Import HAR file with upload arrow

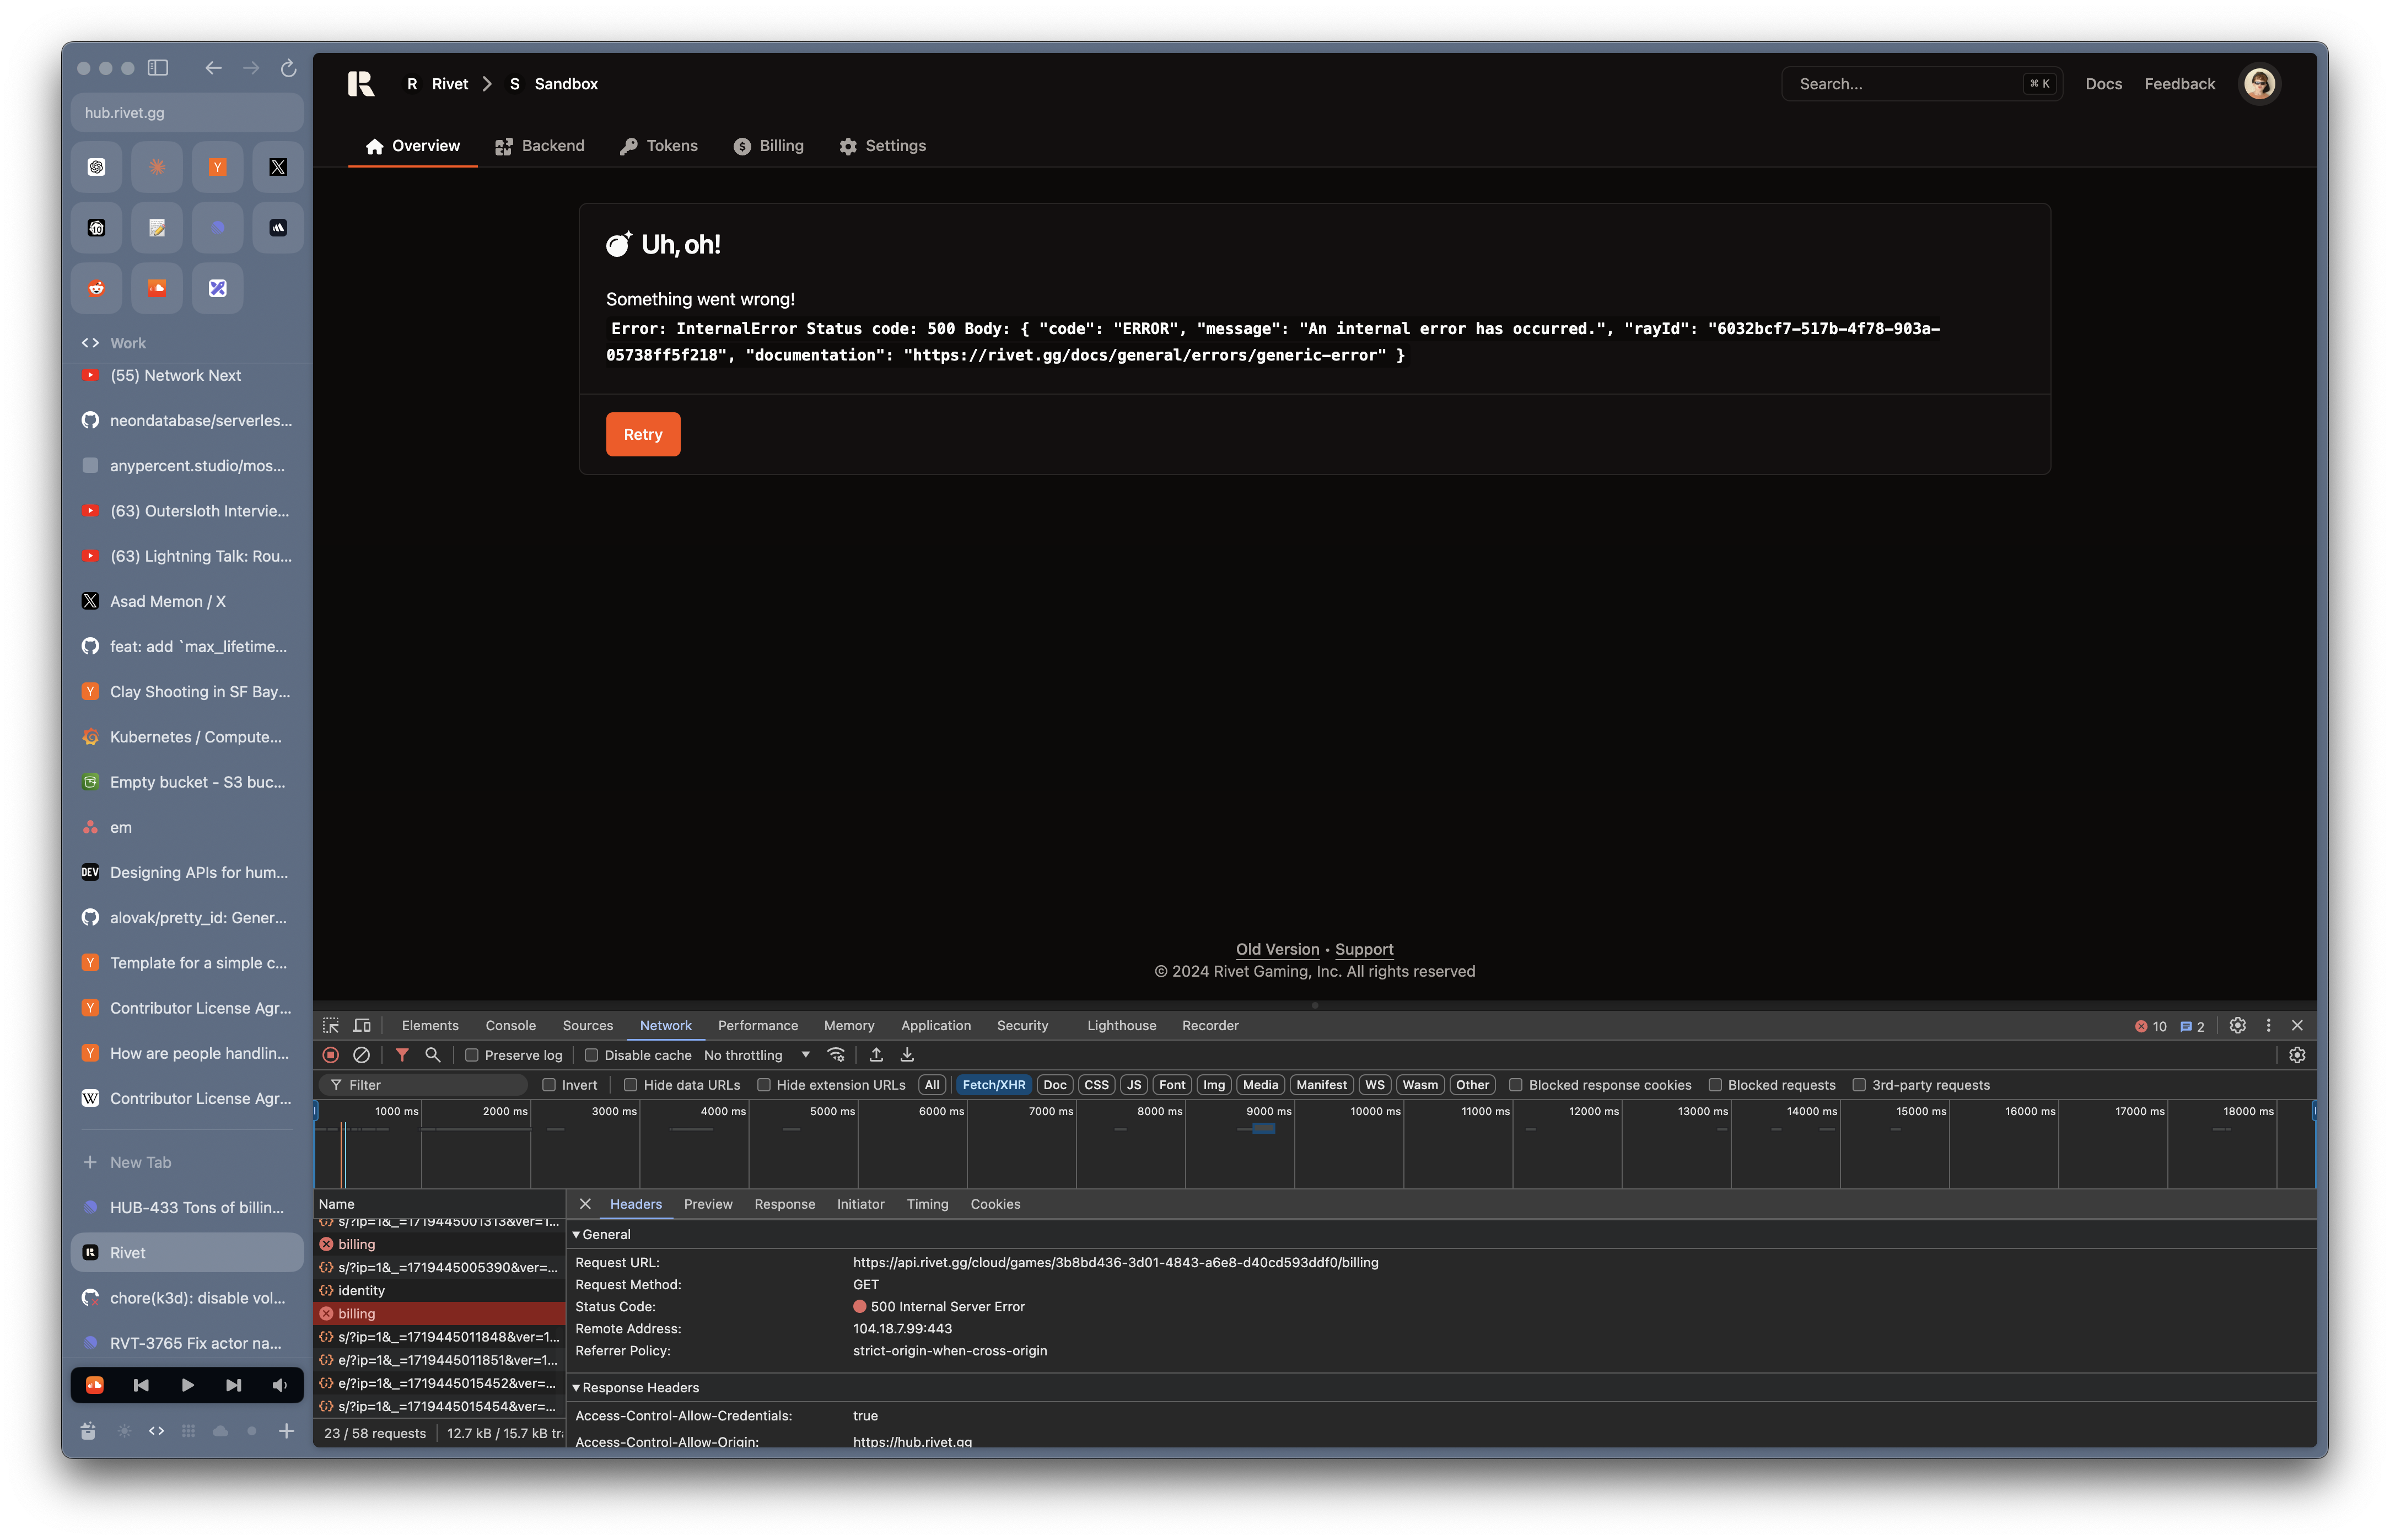pyautogui.click(x=876, y=1056)
